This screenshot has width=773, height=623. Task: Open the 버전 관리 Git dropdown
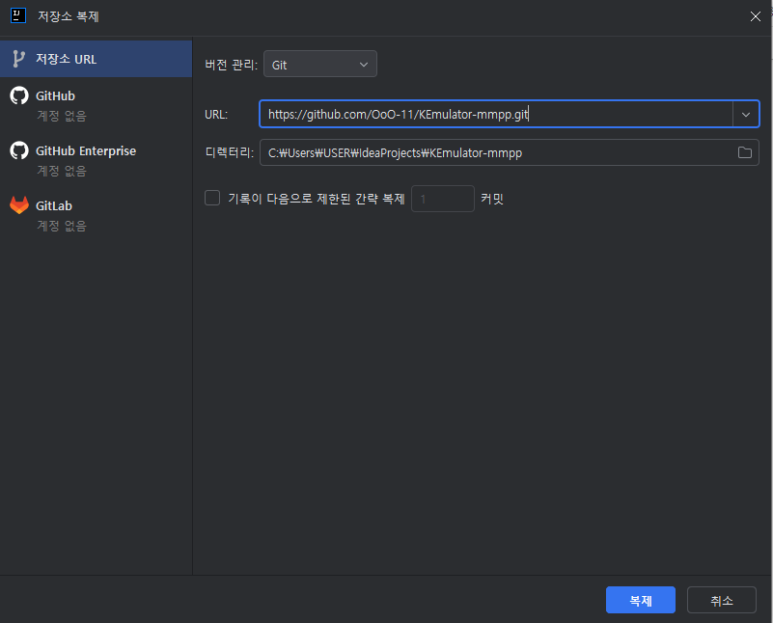[x=320, y=64]
